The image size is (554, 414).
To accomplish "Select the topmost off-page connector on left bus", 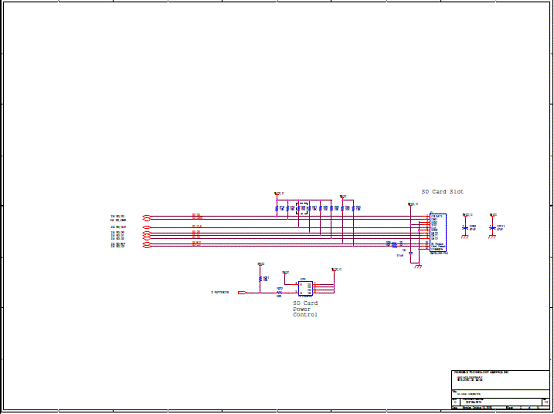I will [x=147, y=216].
